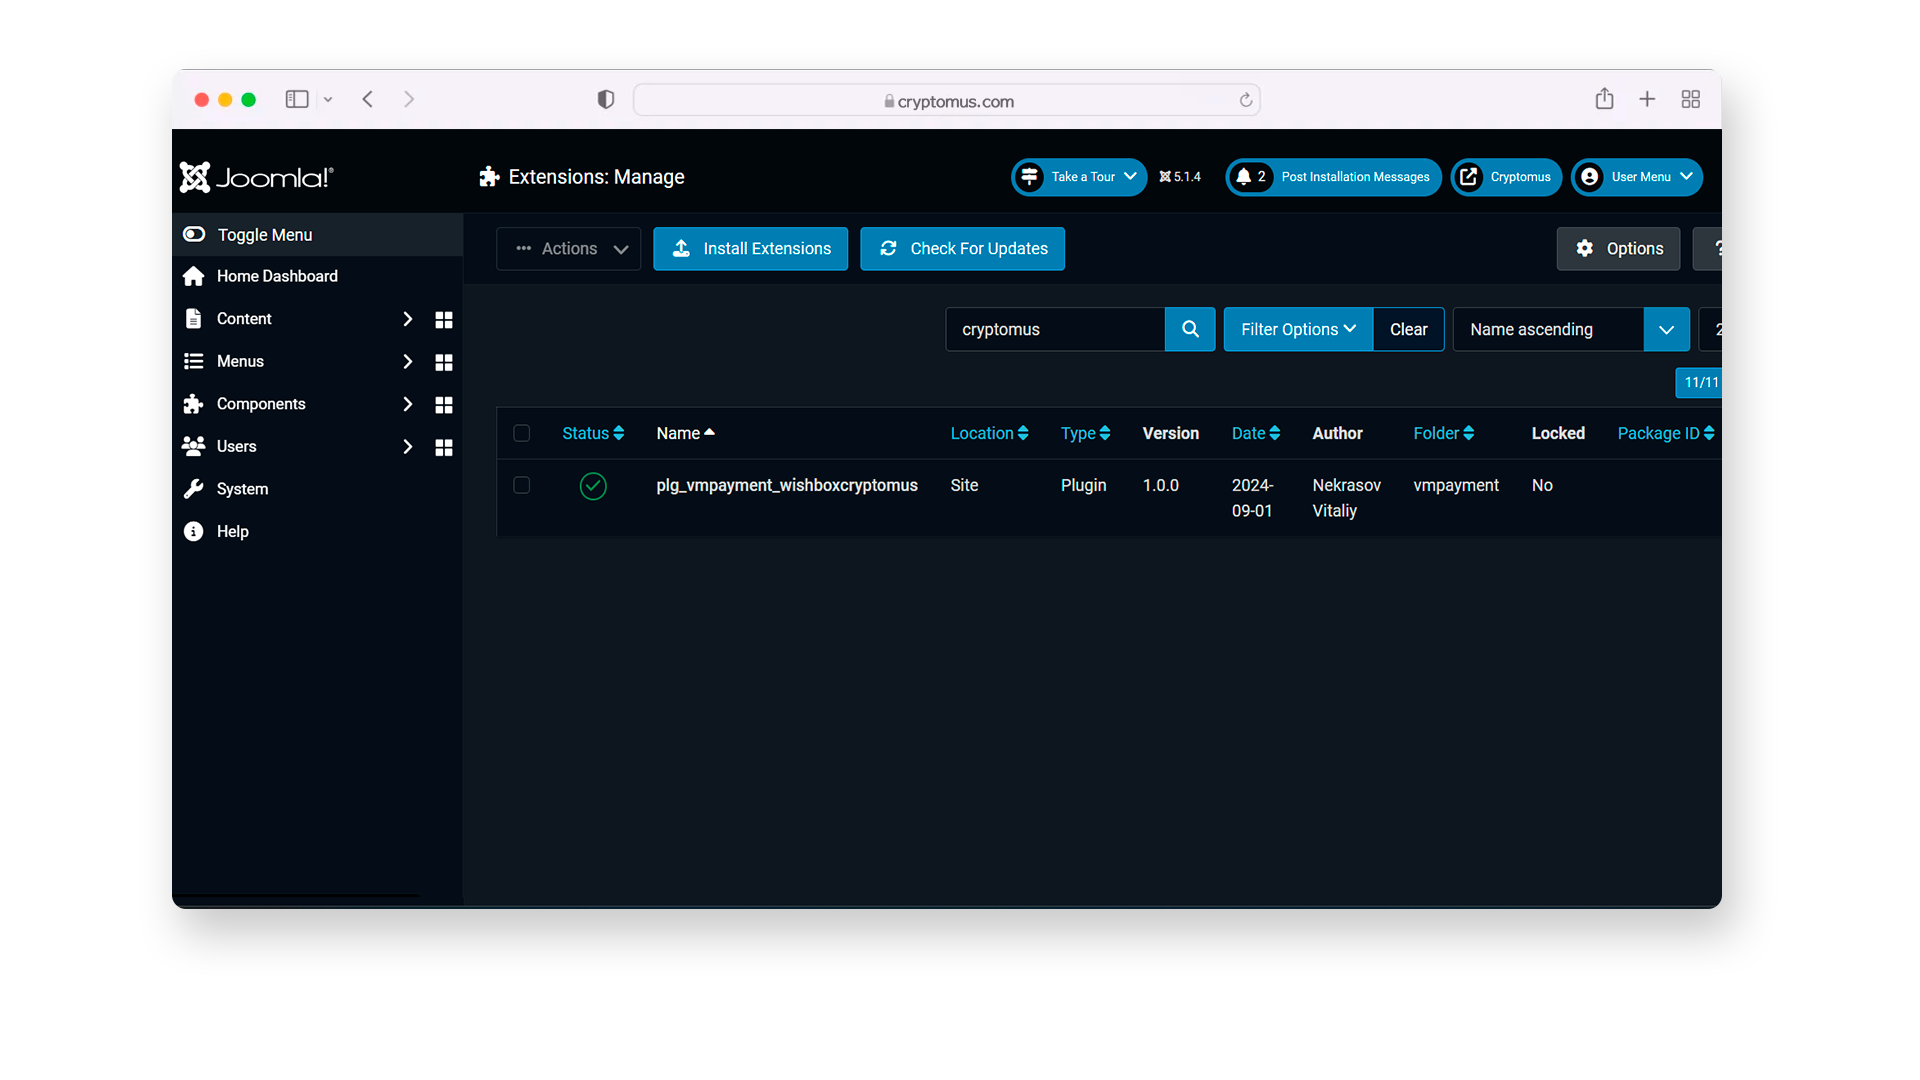Click the Post Installation Messages bell icon

(x=1244, y=177)
